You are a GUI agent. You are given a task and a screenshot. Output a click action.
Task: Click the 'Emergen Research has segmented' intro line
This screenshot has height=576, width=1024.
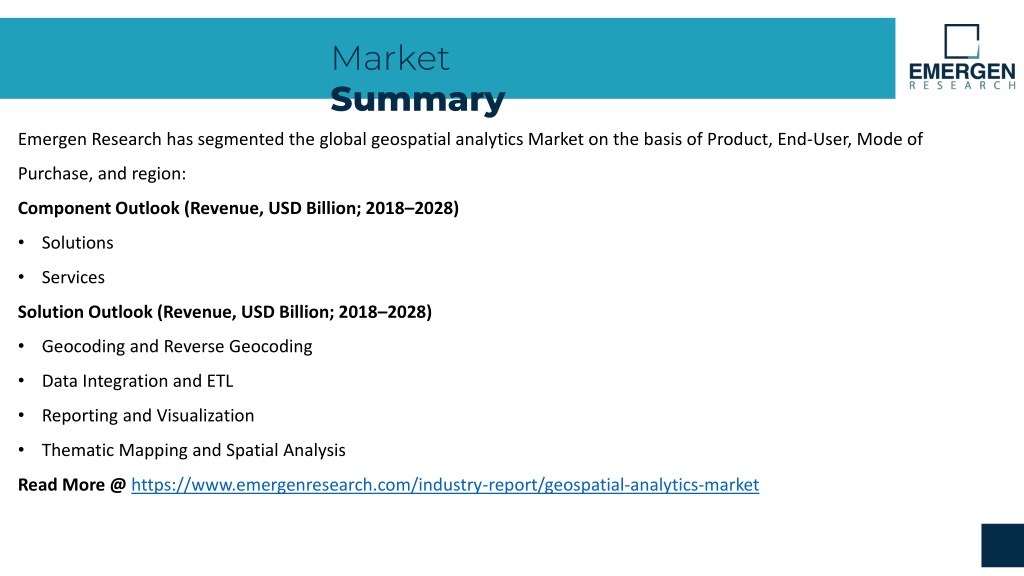(470, 139)
